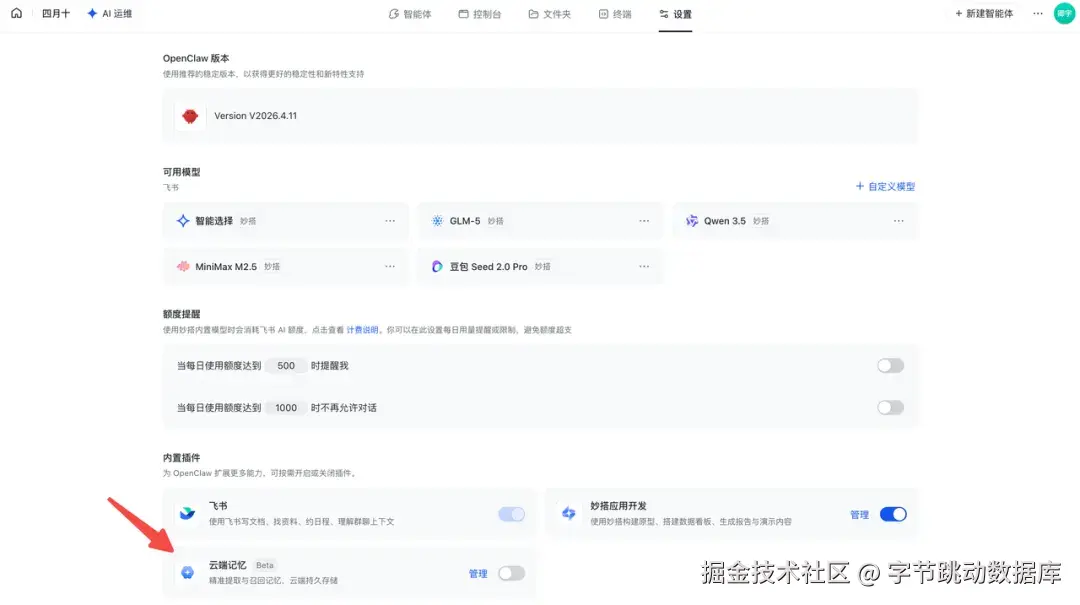Open the Qwen 3.5 model options menu
Viewport: 1080px width, 605px height.
click(898, 221)
